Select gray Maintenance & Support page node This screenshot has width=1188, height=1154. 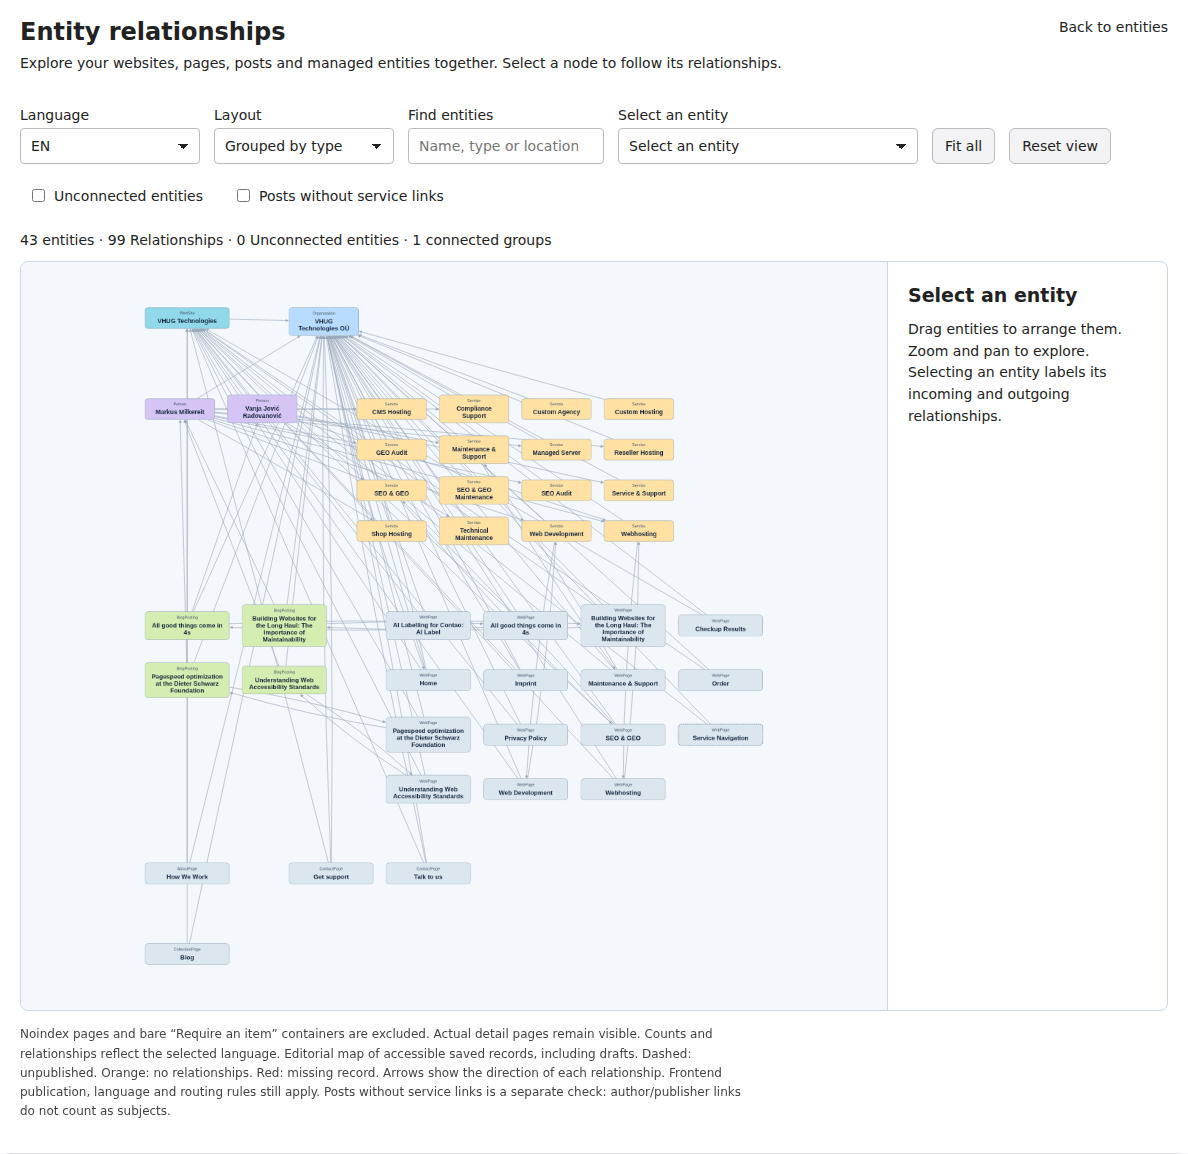click(x=623, y=680)
